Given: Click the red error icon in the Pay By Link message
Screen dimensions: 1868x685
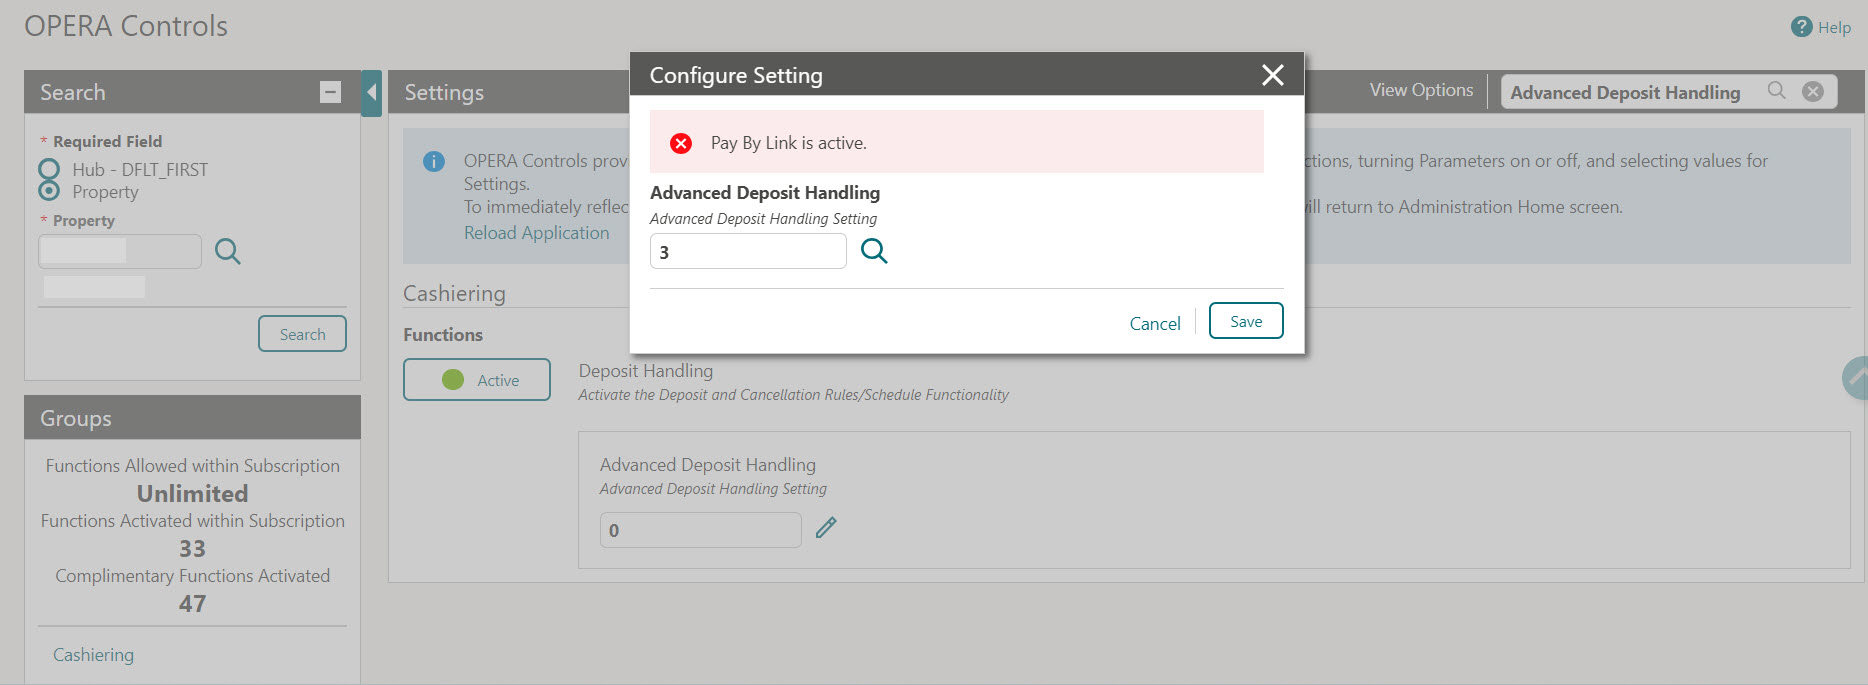Looking at the screenshot, I should click(681, 143).
